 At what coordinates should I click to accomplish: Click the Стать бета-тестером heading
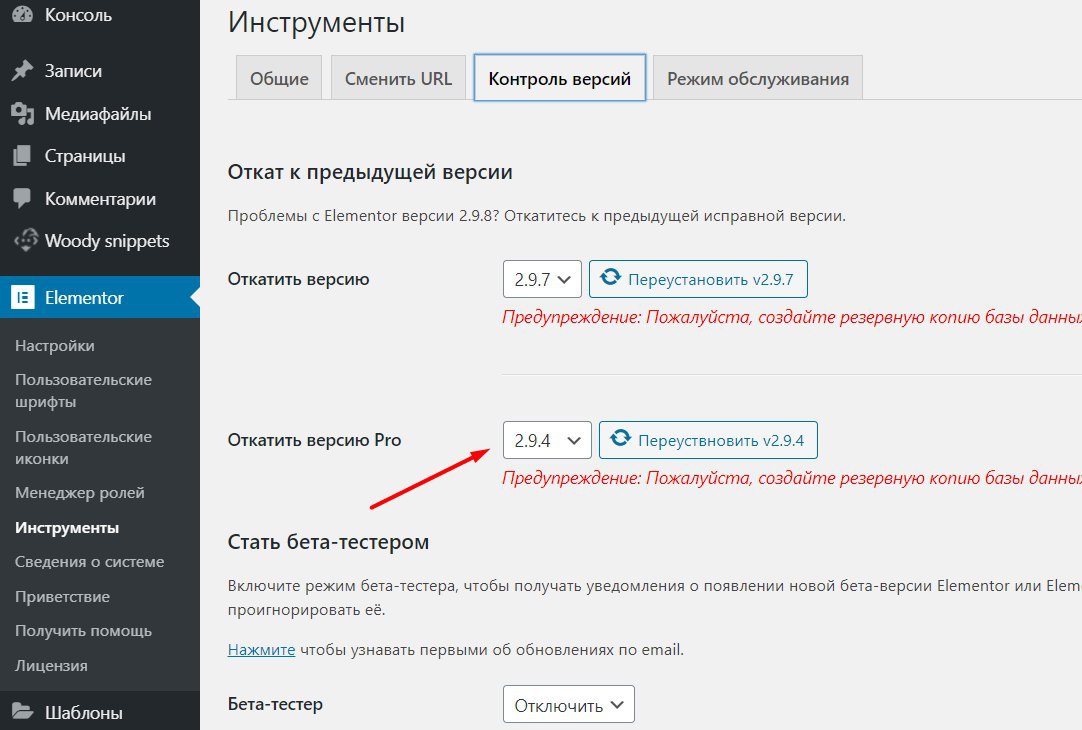coord(328,542)
